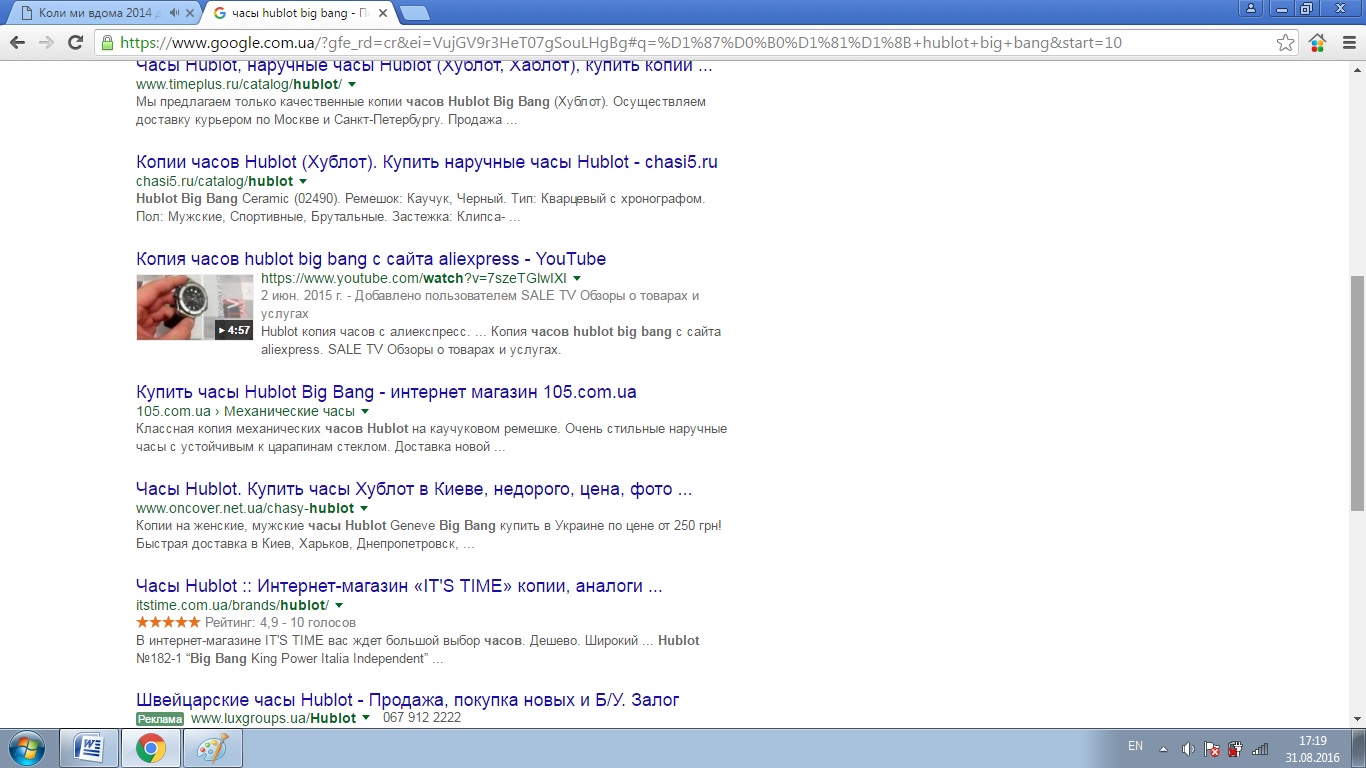This screenshot has width=1366, height=768.
Task: Click the Chrome taskbar icon
Action: coord(151,748)
